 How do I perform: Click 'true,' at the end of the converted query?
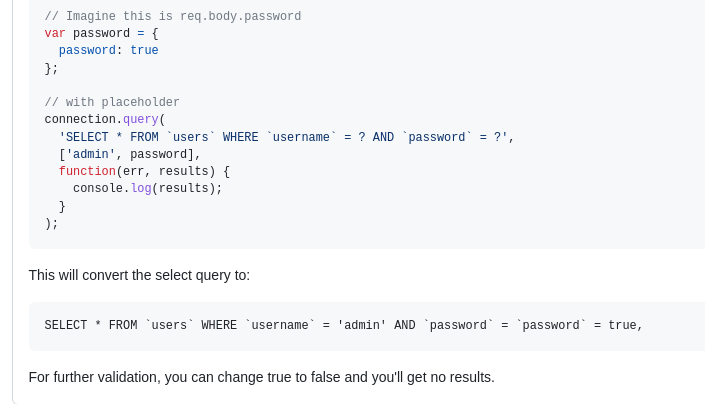pos(625,325)
